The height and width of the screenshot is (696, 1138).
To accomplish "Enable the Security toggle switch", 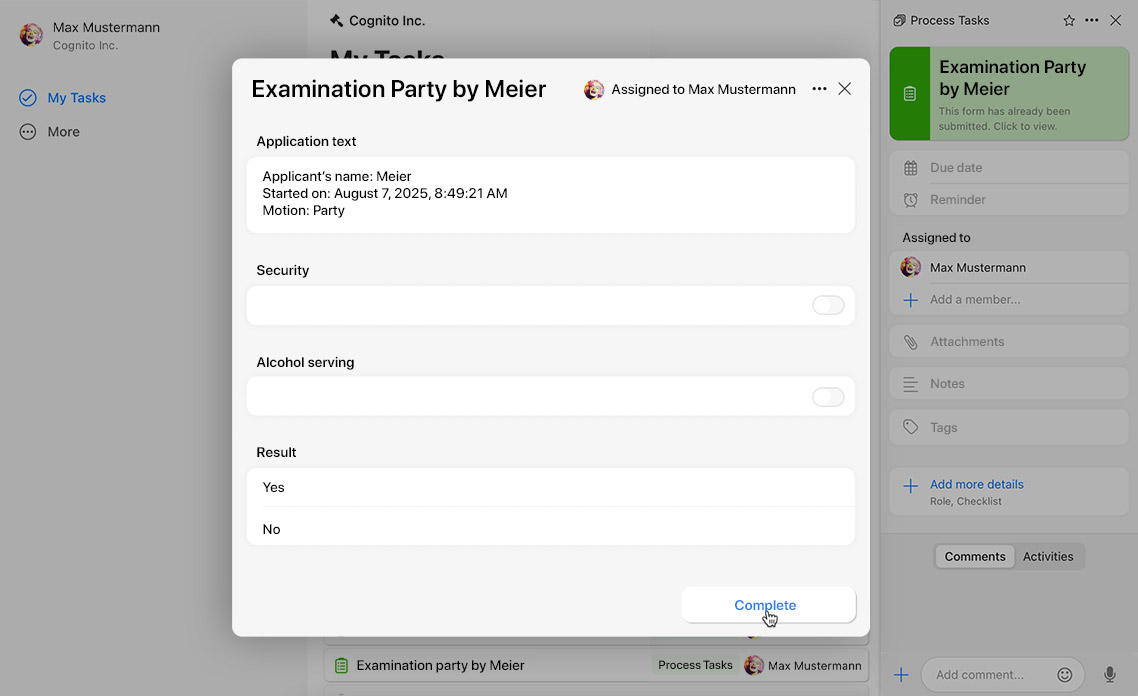I will coord(828,306).
